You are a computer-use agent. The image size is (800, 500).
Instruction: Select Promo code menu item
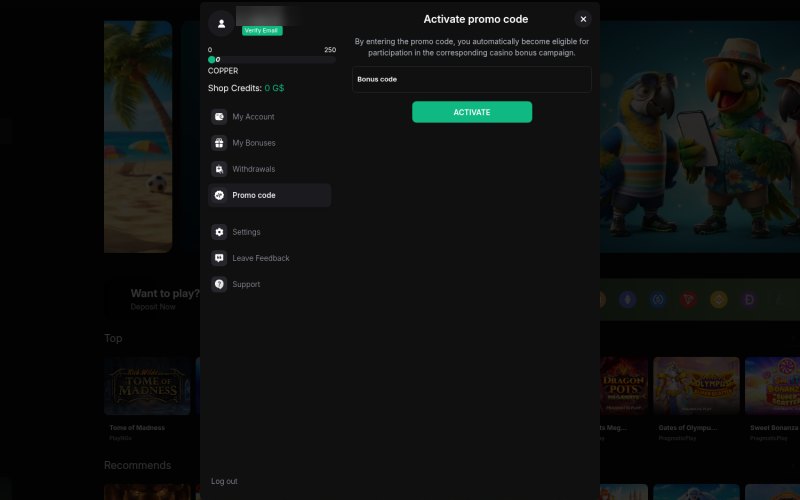pos(269,195)
